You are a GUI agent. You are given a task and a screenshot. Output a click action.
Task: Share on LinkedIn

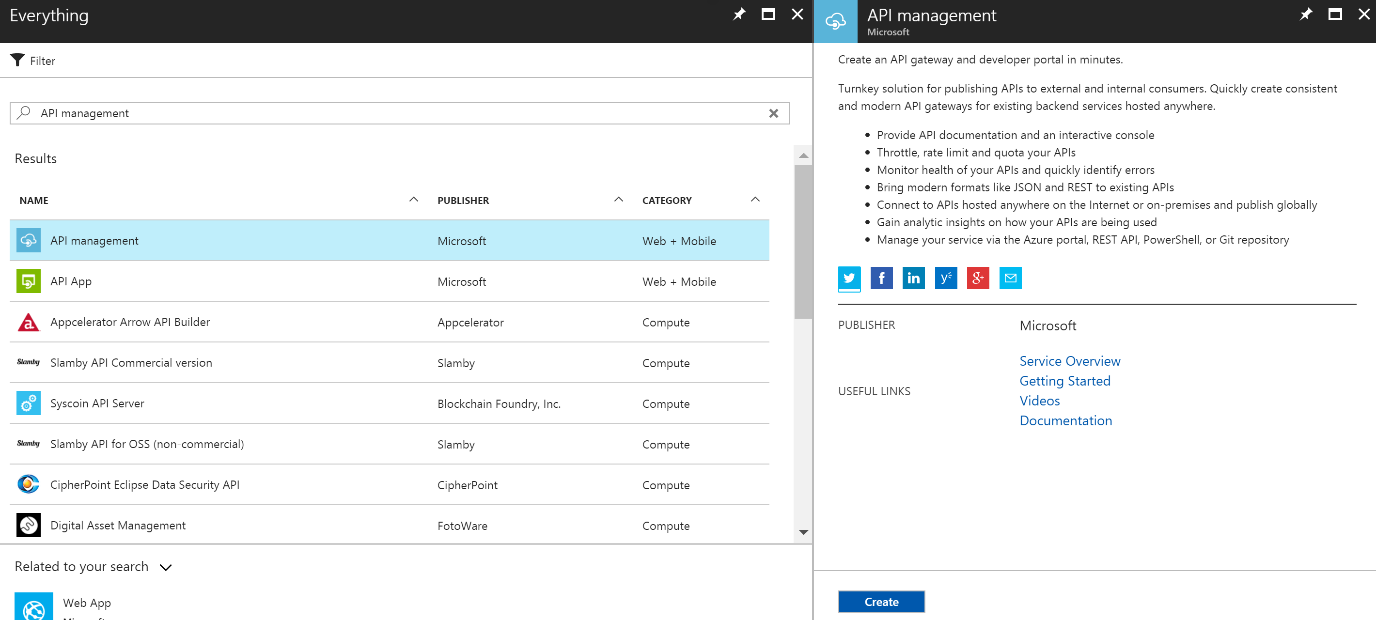point(914,278)
